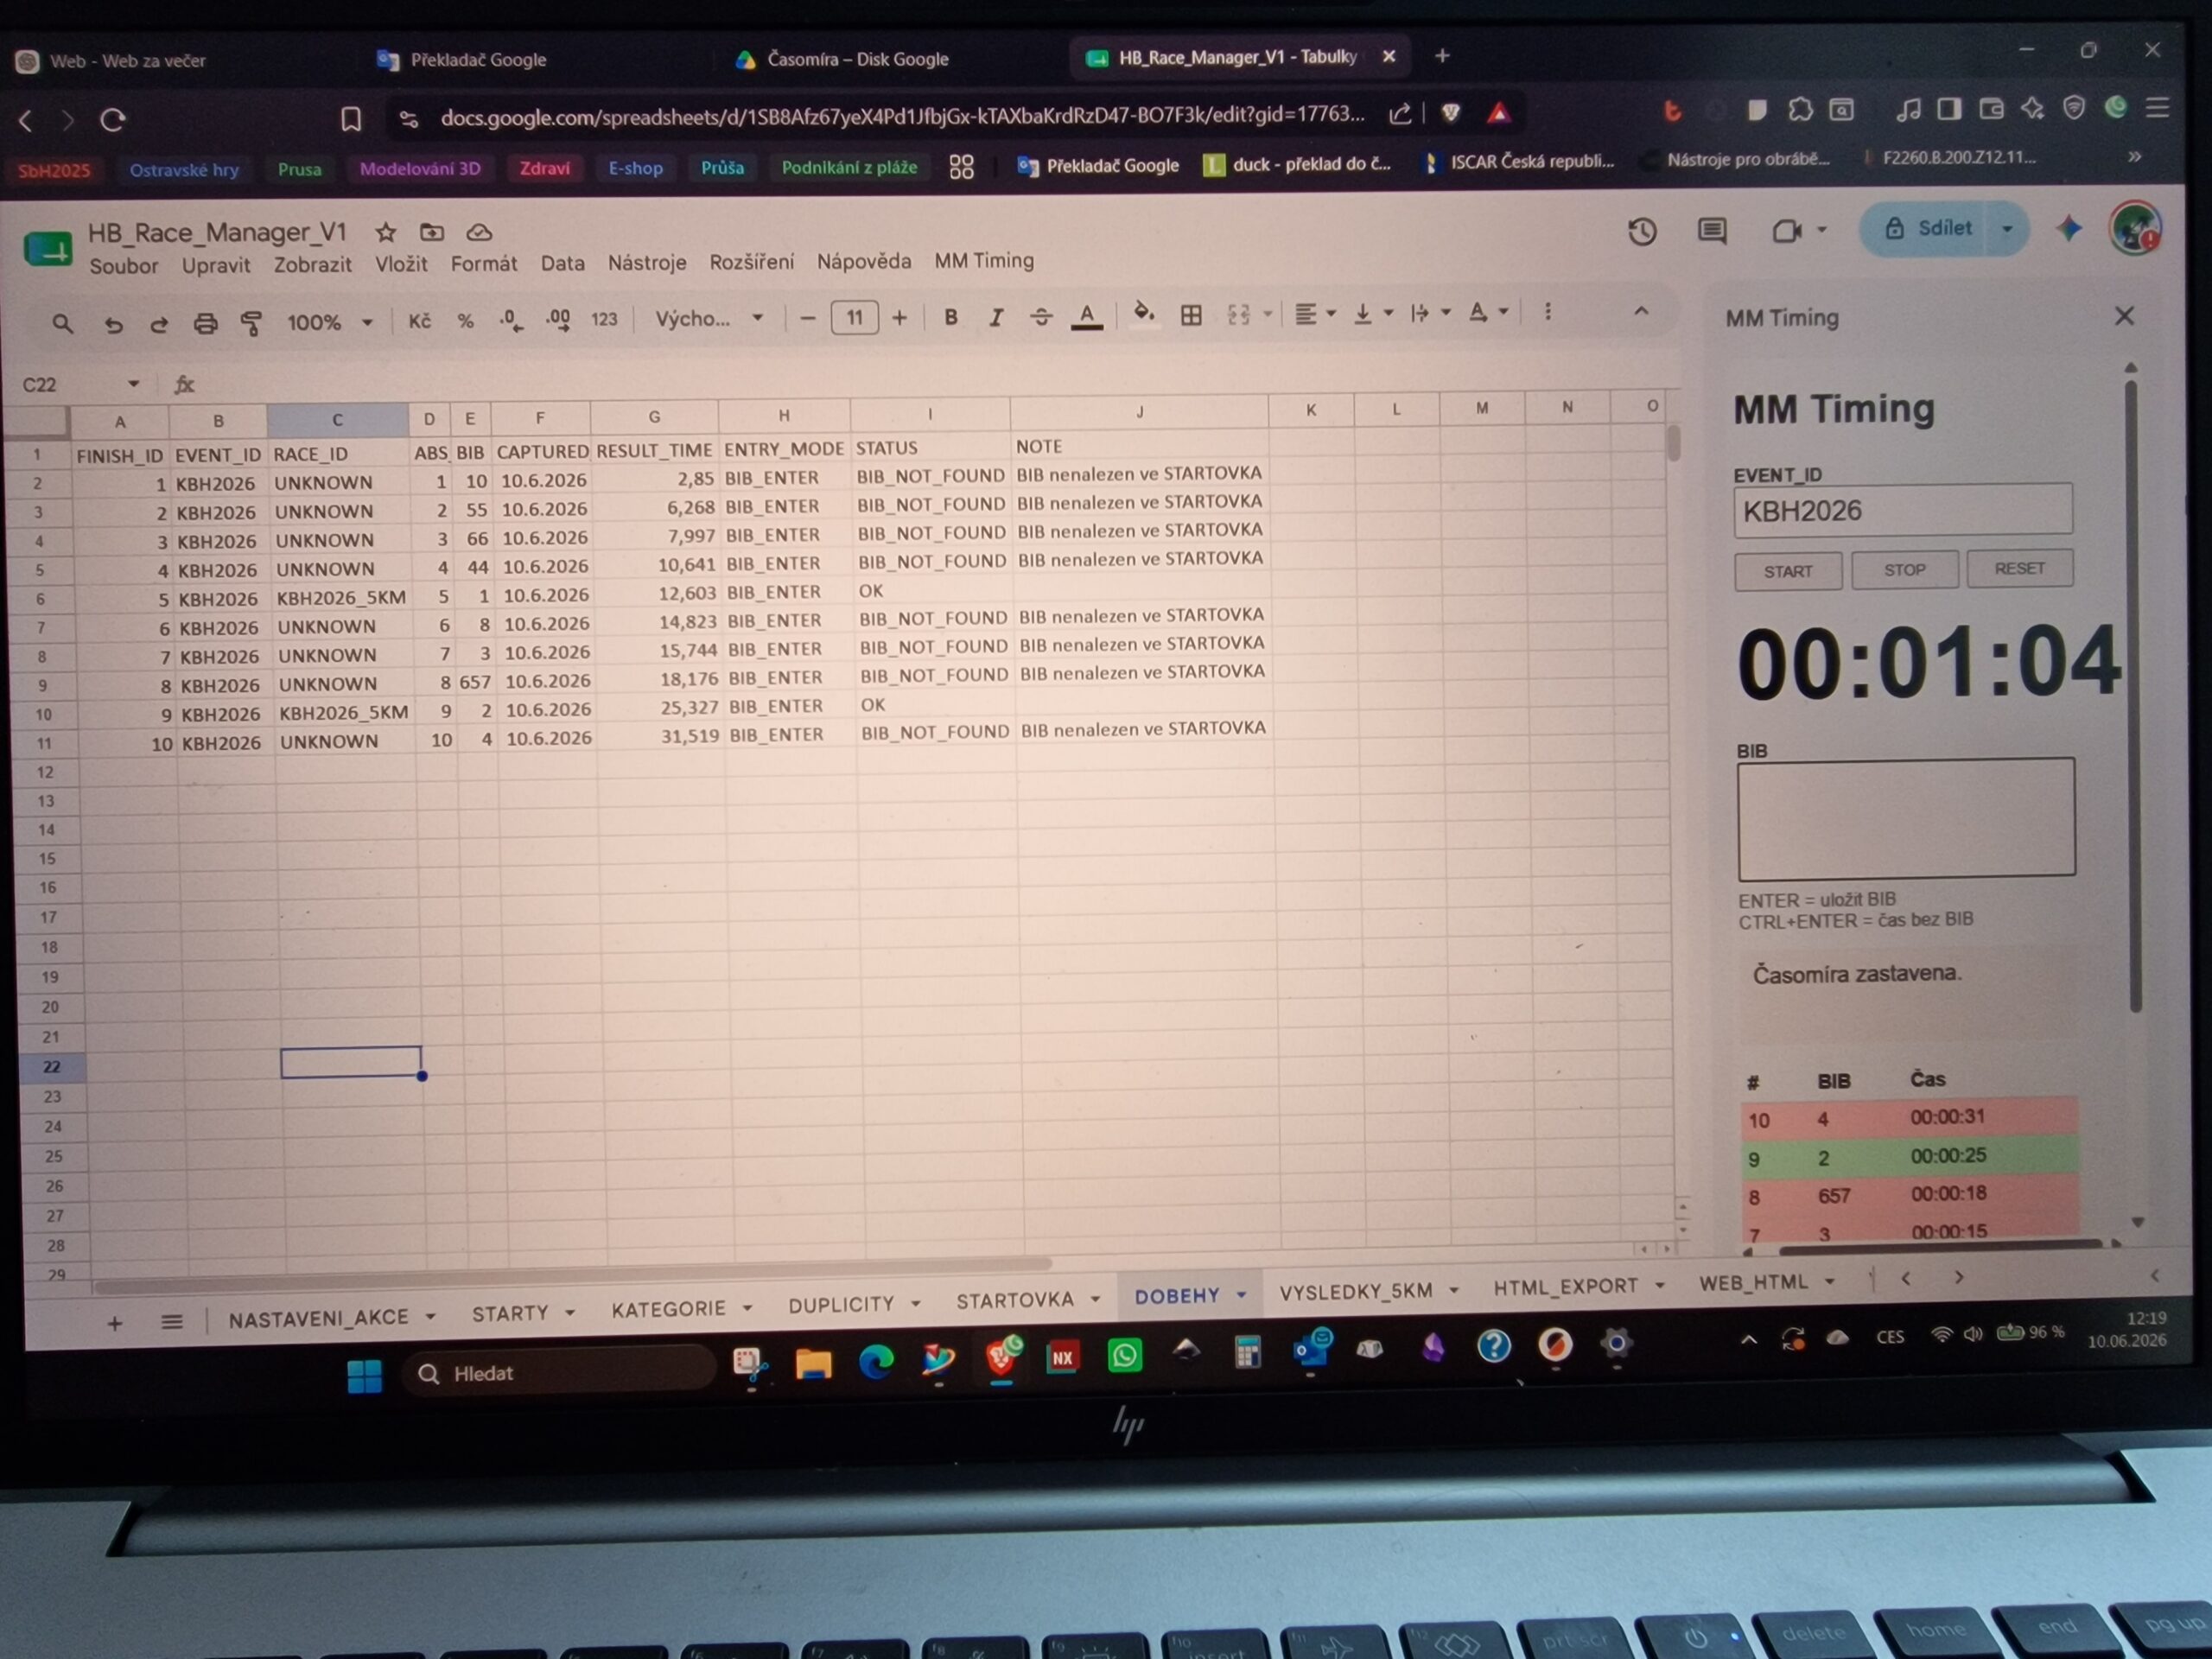The width and height of the screenshot is (2212, 1659).
Task: Toggle italic formatting
Action: (996, 317)
